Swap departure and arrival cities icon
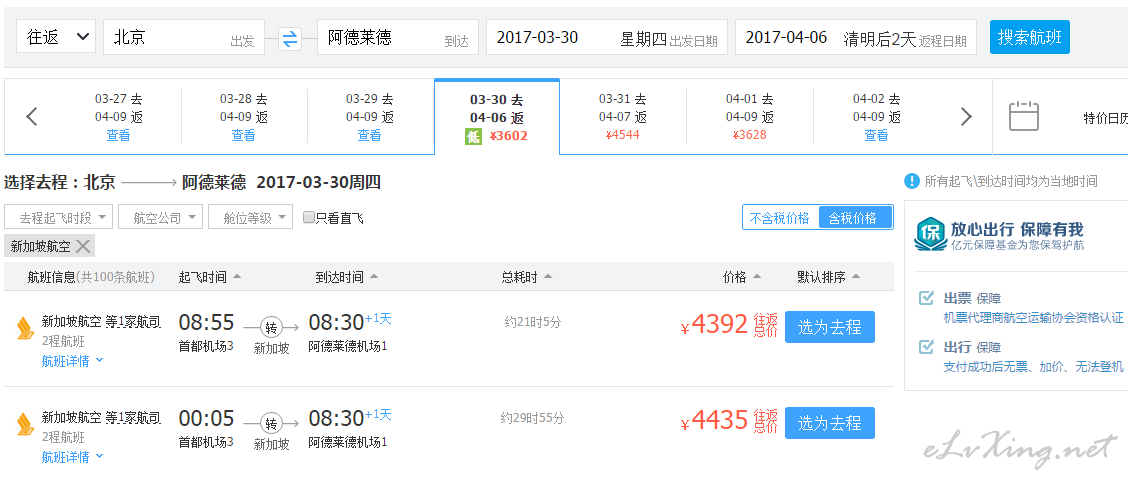Image resolution: width=1128 pixels, height=482 pixels. tap(290, 38)
